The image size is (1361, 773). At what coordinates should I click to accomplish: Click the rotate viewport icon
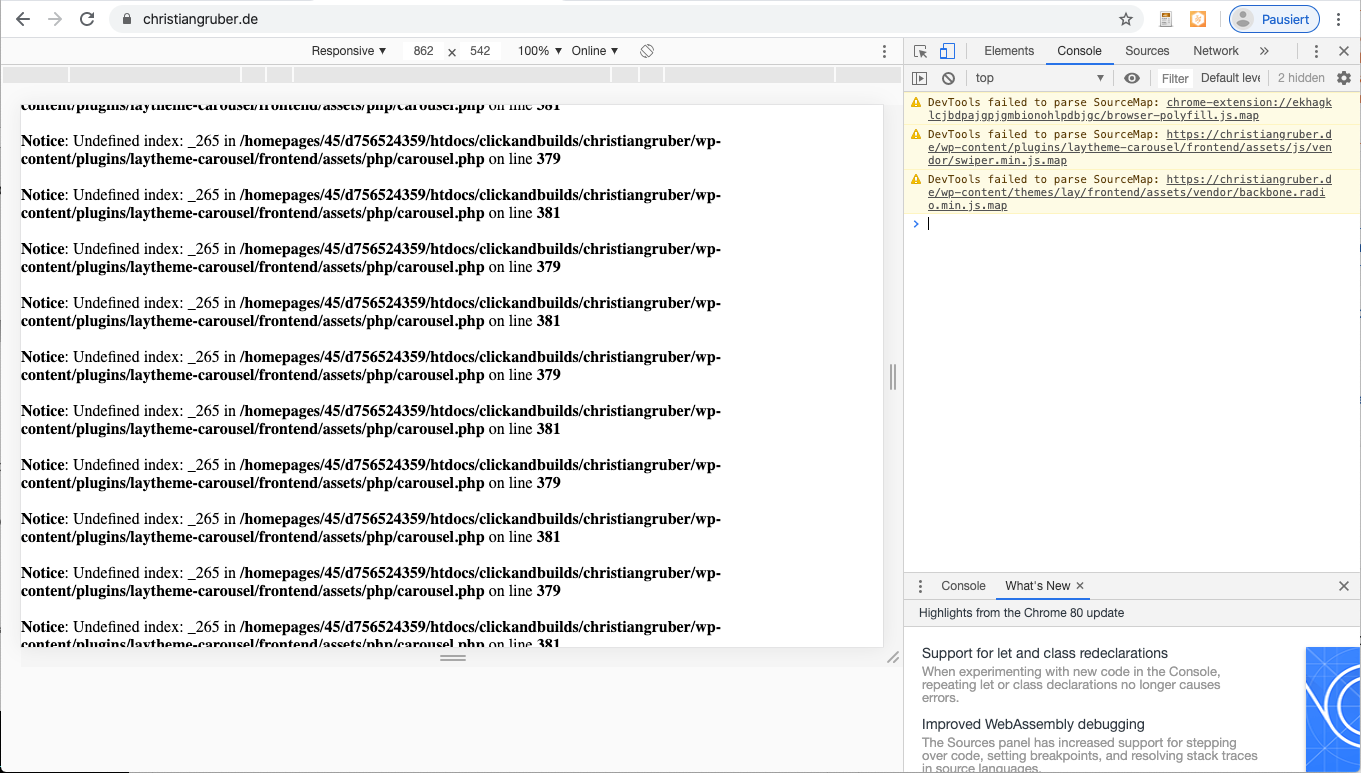point(647,51)
